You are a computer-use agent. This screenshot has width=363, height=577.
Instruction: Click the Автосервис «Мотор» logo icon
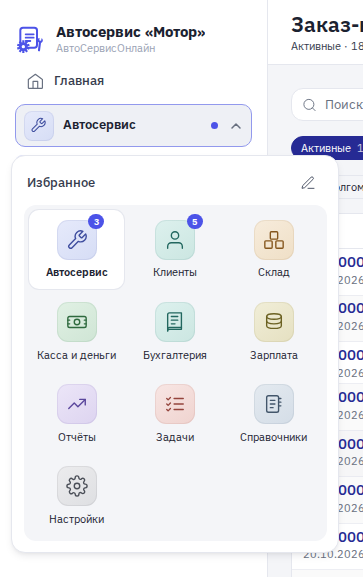pyautogui.click(x=30, y=39)
